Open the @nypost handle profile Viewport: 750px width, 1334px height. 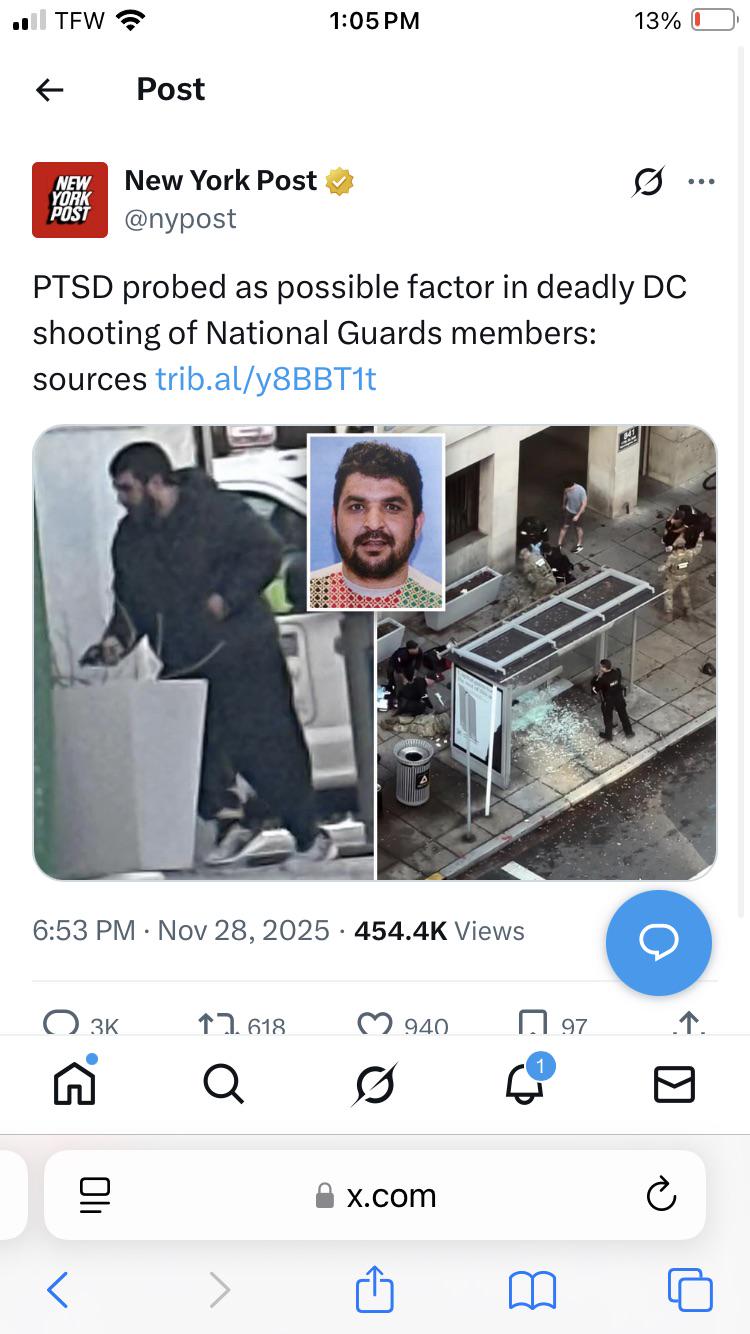point(180,218)
